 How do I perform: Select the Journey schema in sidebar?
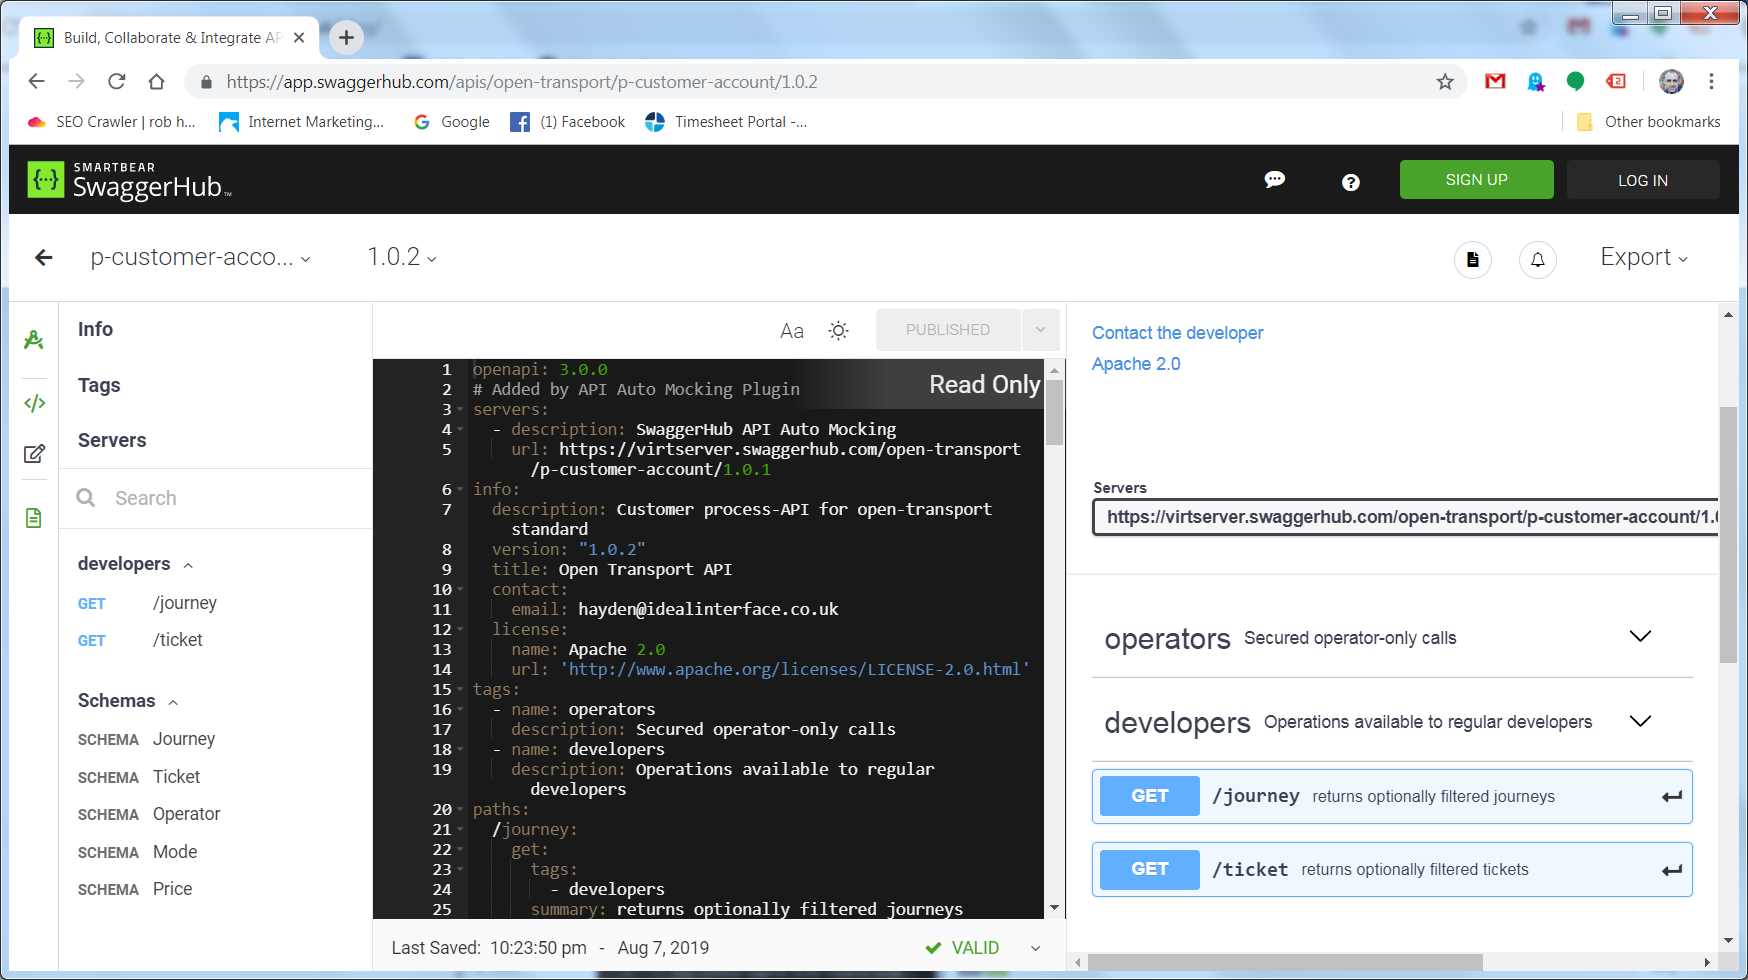pyautogui.click(x=183, y=739)
